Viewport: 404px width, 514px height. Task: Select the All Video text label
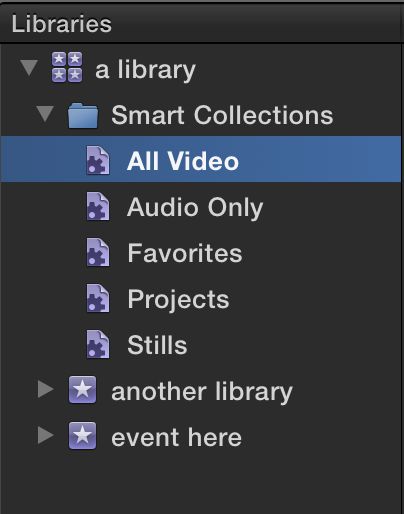click(183, 161)
